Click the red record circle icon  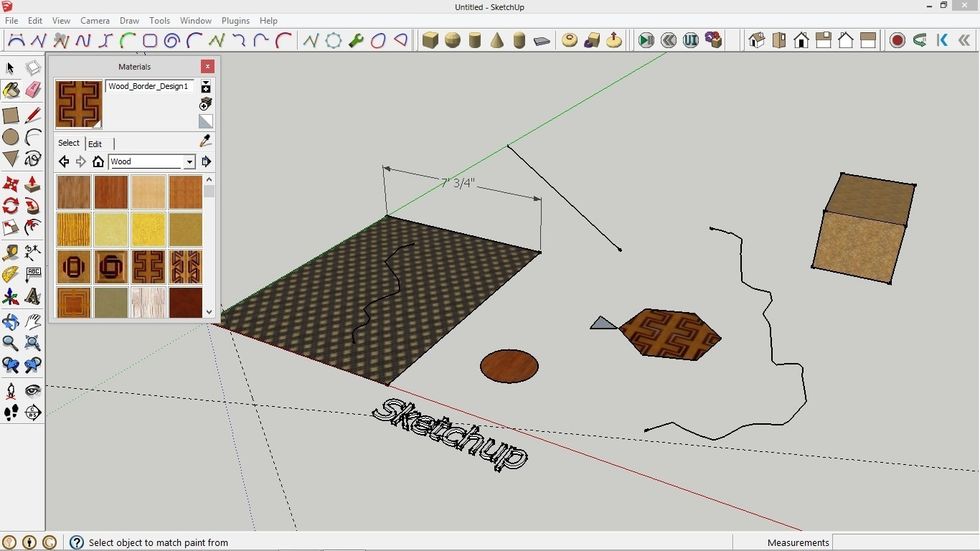pyautogui.click(x=898, y=41)
